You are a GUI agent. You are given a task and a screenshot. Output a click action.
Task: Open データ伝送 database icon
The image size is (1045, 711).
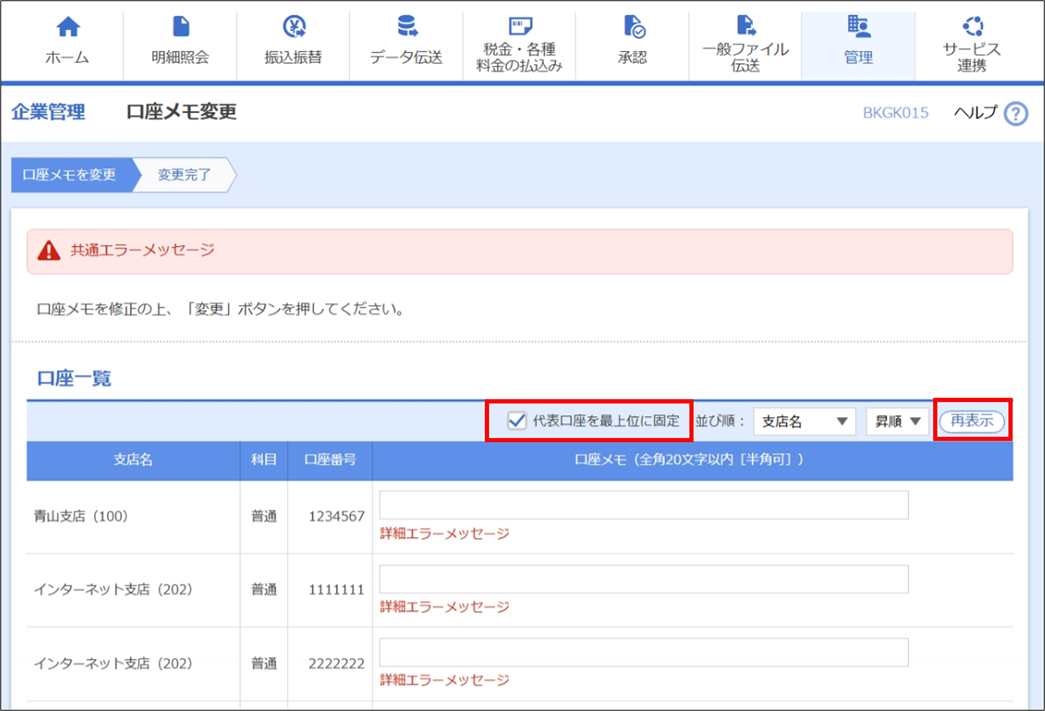pos(407,27)
